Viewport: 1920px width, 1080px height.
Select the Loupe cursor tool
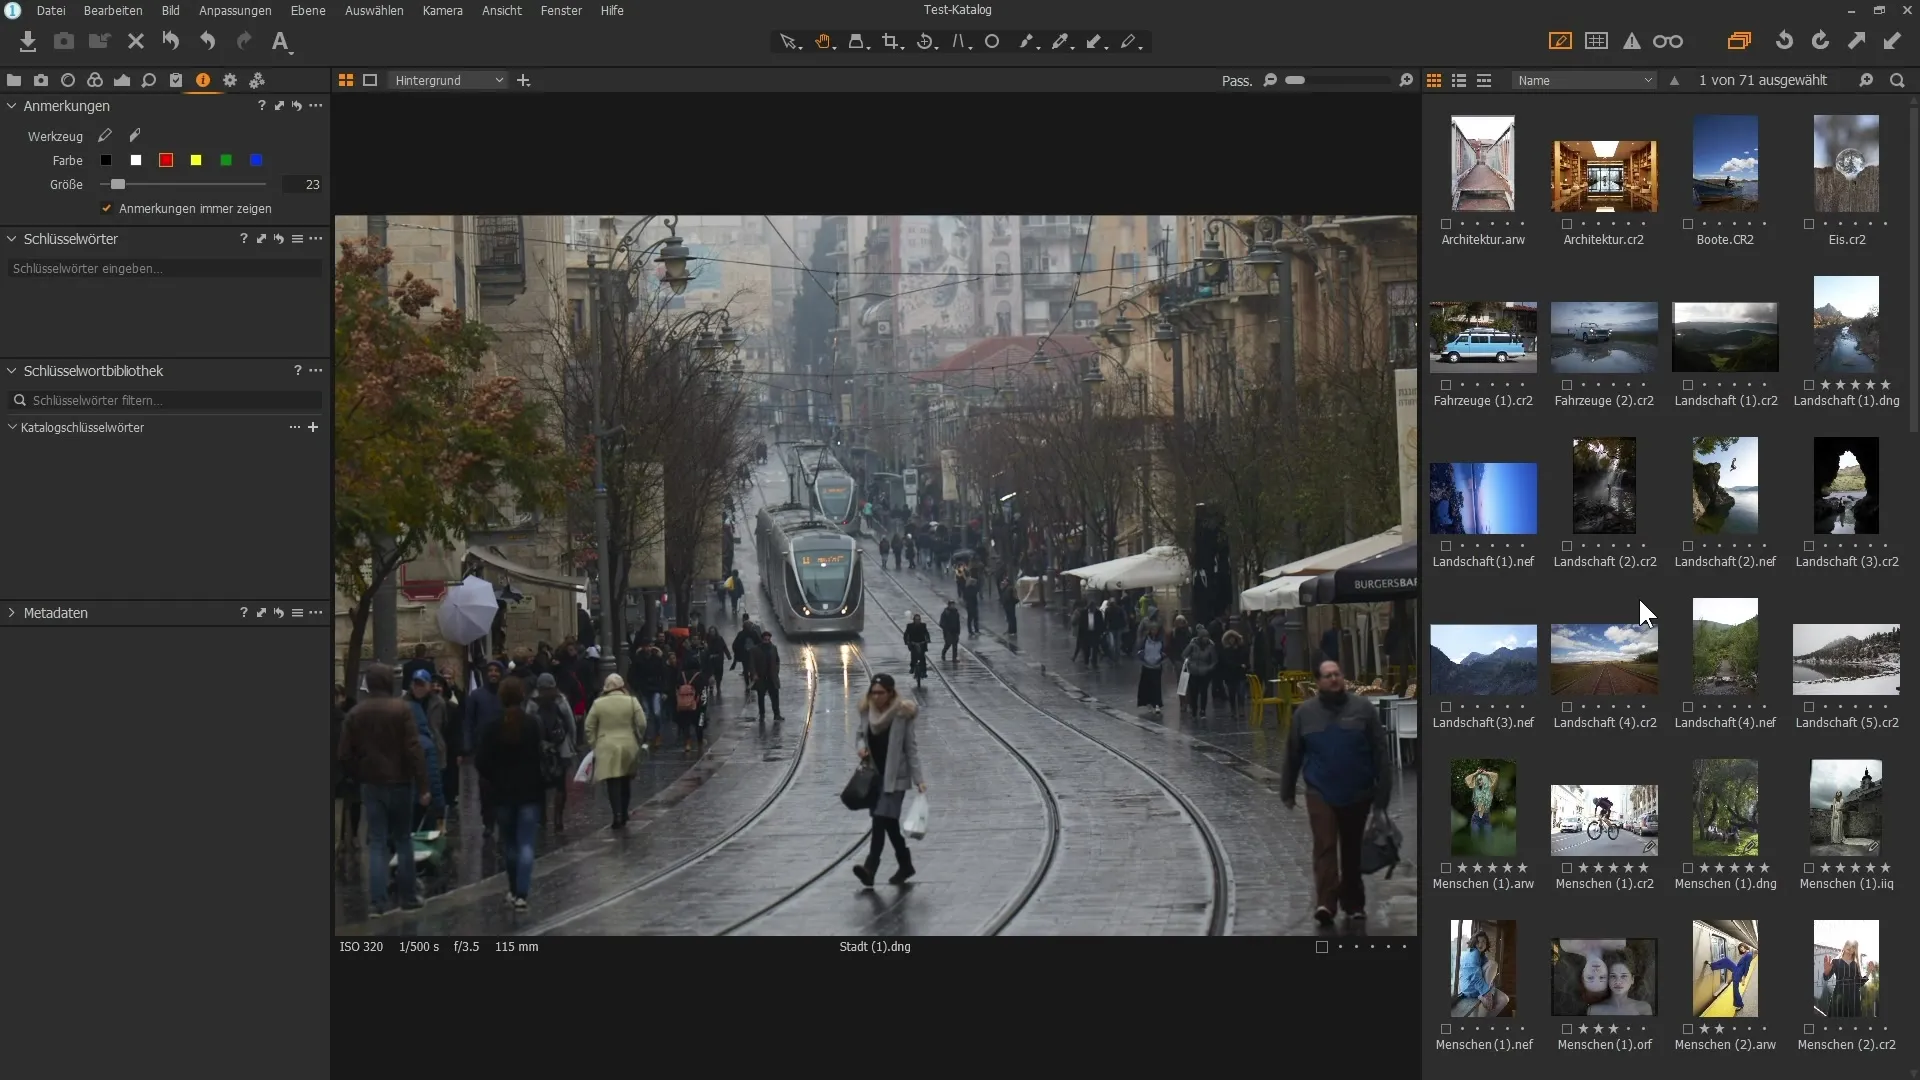click(x=858, y=42)
